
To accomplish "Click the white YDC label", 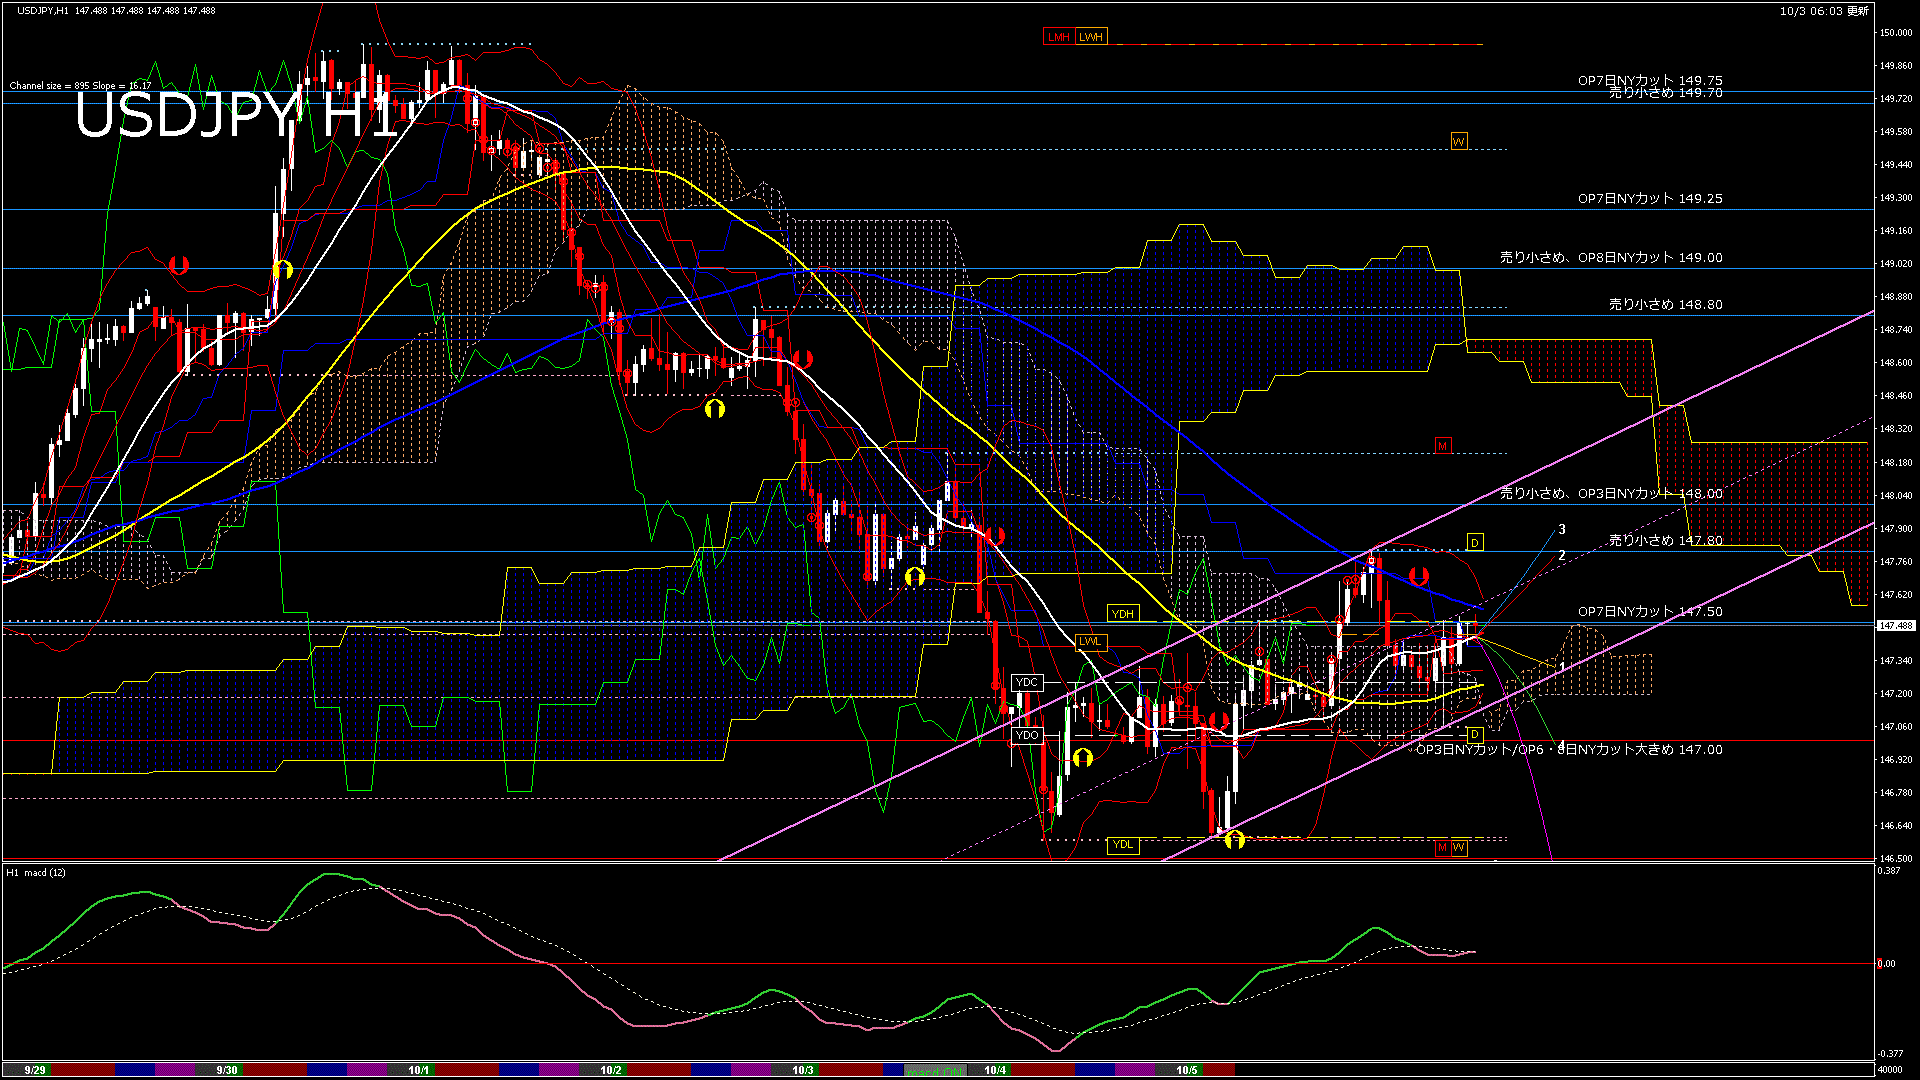I will [x=1027, y=682].
